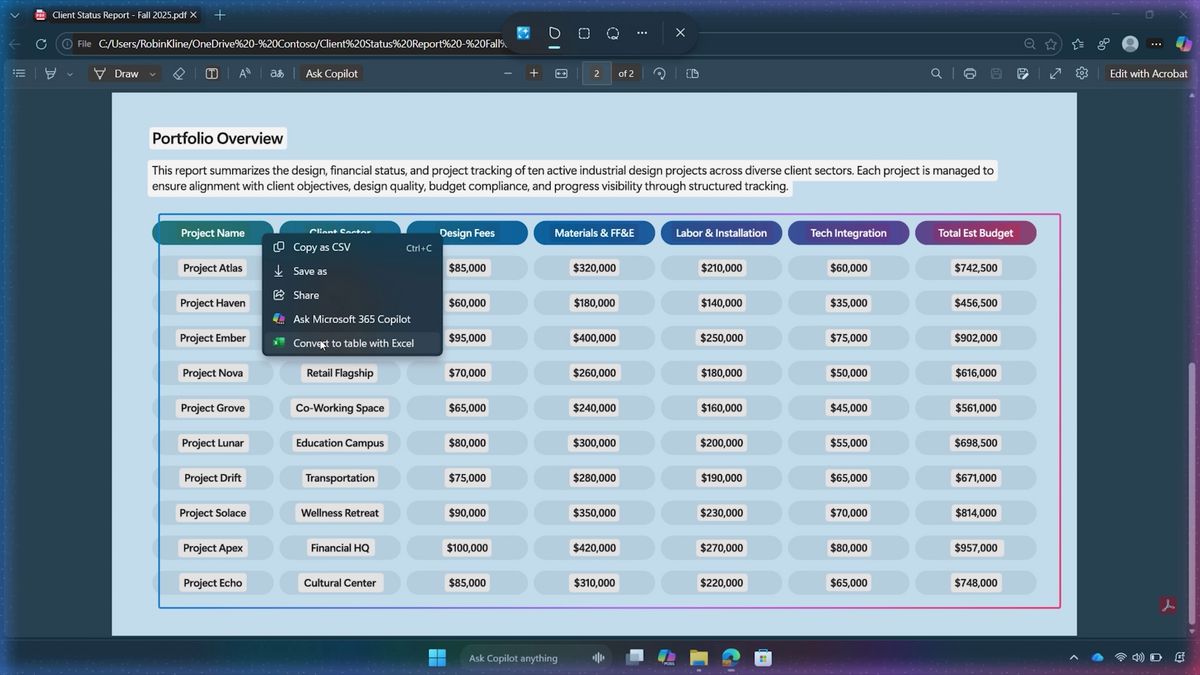This screenshot has width=1200, height=675.
Task: Click the page number input field
Action: (x=596, y=73)
